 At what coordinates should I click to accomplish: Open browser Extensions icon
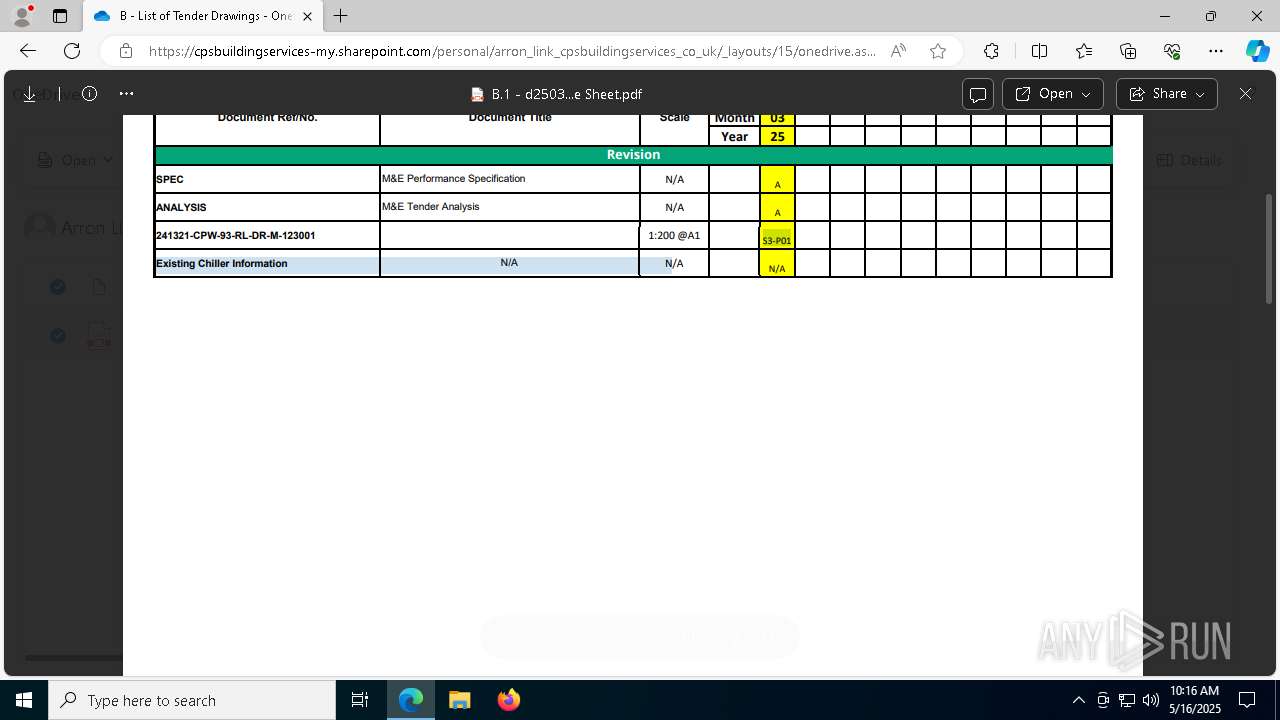point(991,51)
